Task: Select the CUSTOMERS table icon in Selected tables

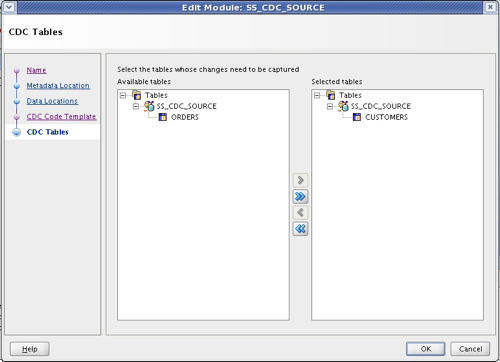Action: (357, 117)
